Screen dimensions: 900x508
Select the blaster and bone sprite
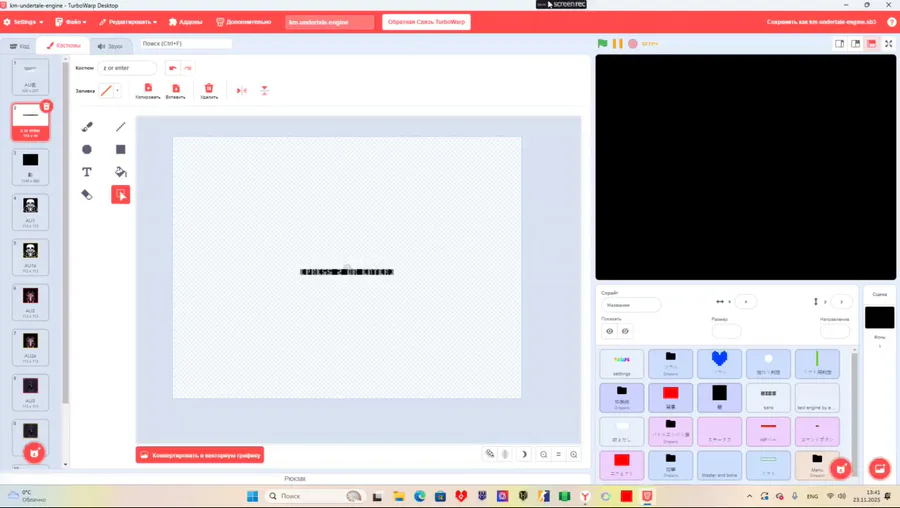(719, 466)
